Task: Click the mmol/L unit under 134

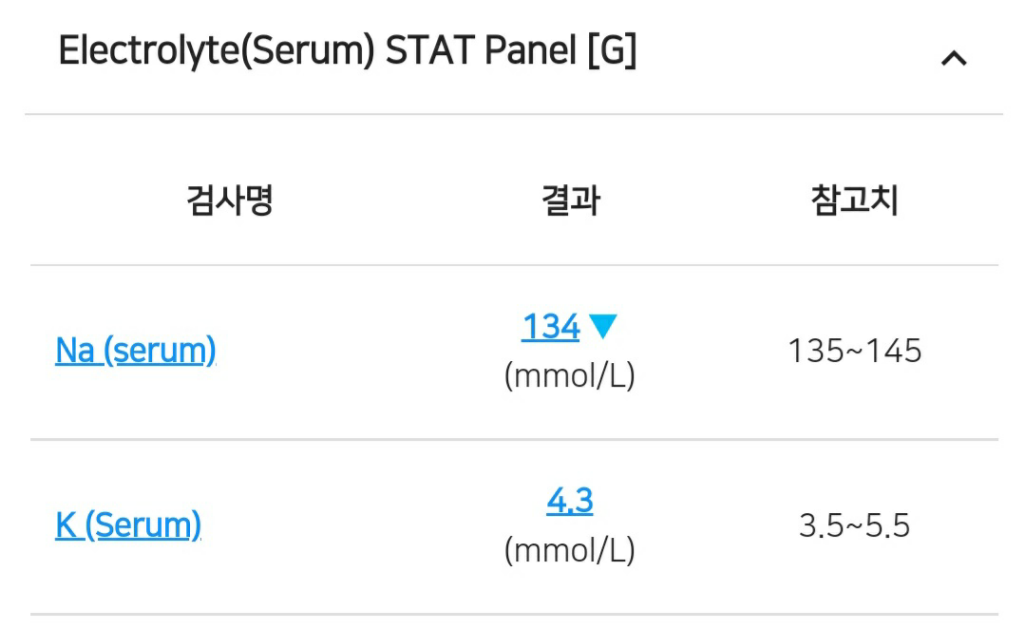Action: click(x=569, y=376)
